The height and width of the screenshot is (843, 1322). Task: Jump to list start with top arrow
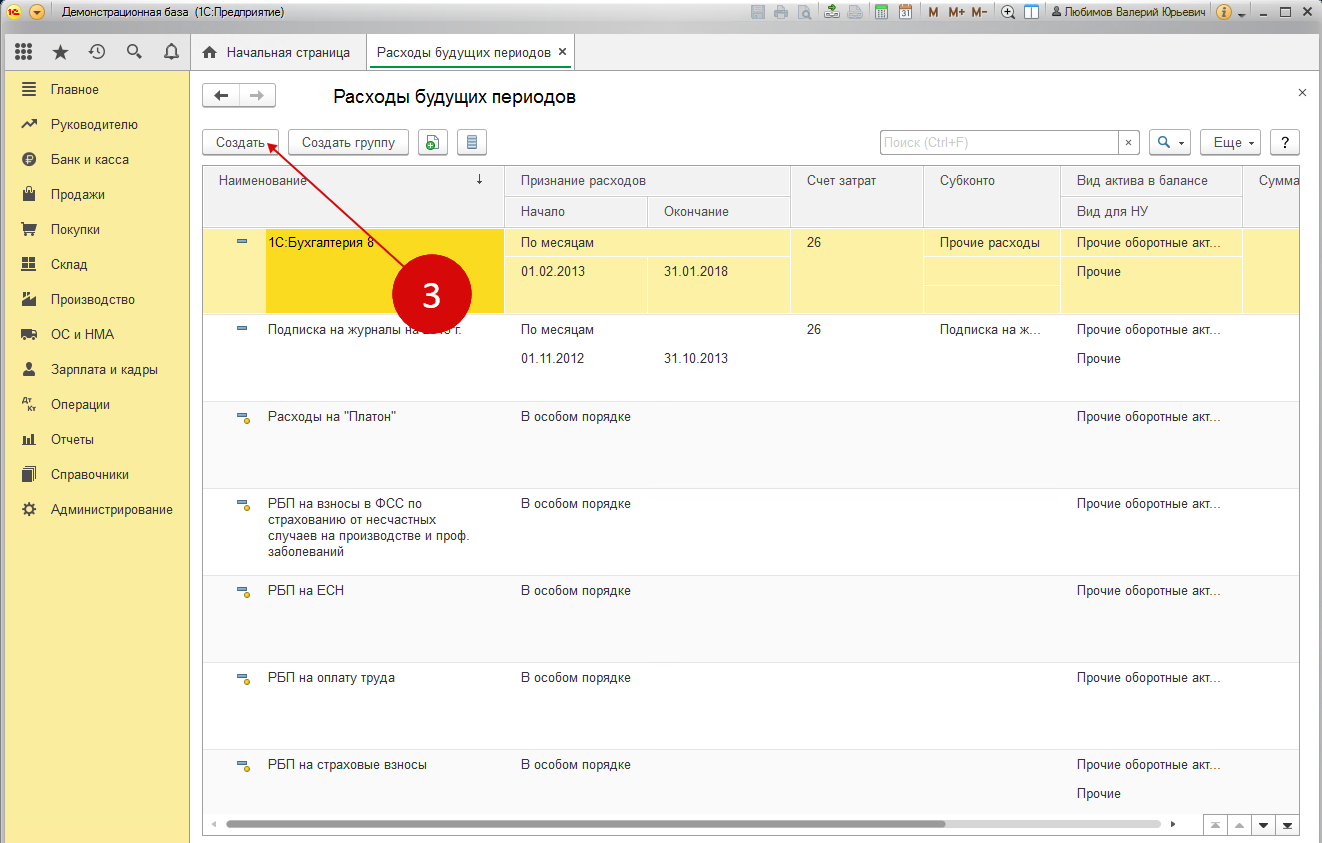1215,826
